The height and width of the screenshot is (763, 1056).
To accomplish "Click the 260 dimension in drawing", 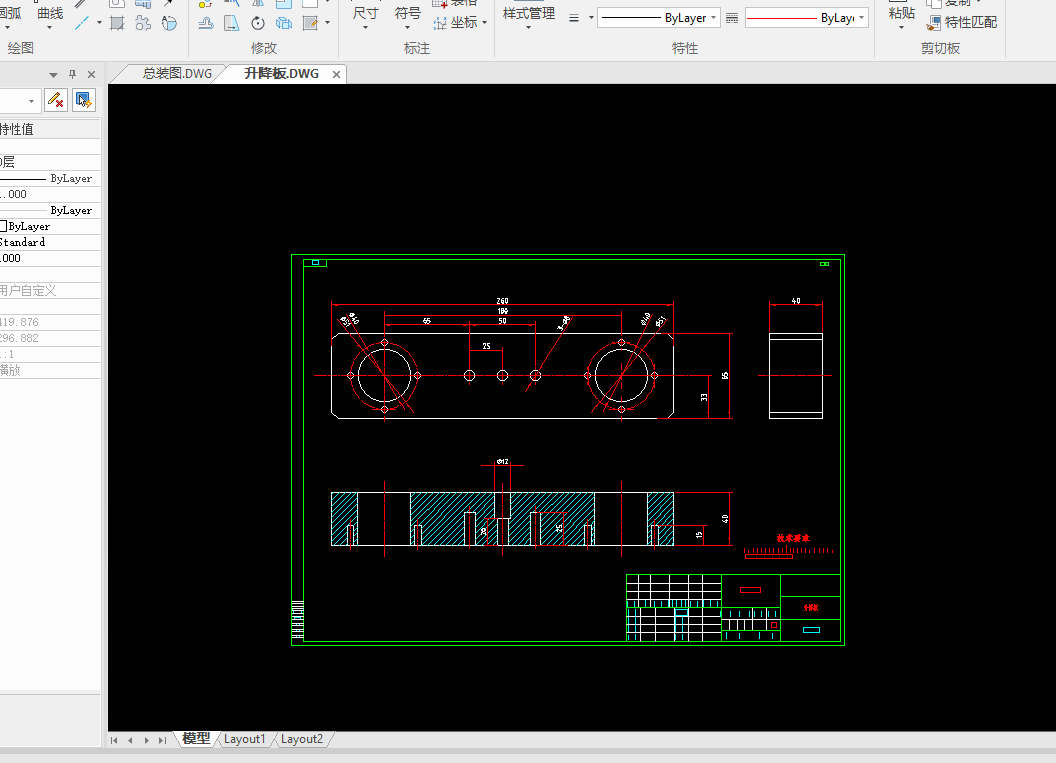I will pos(502,301).
